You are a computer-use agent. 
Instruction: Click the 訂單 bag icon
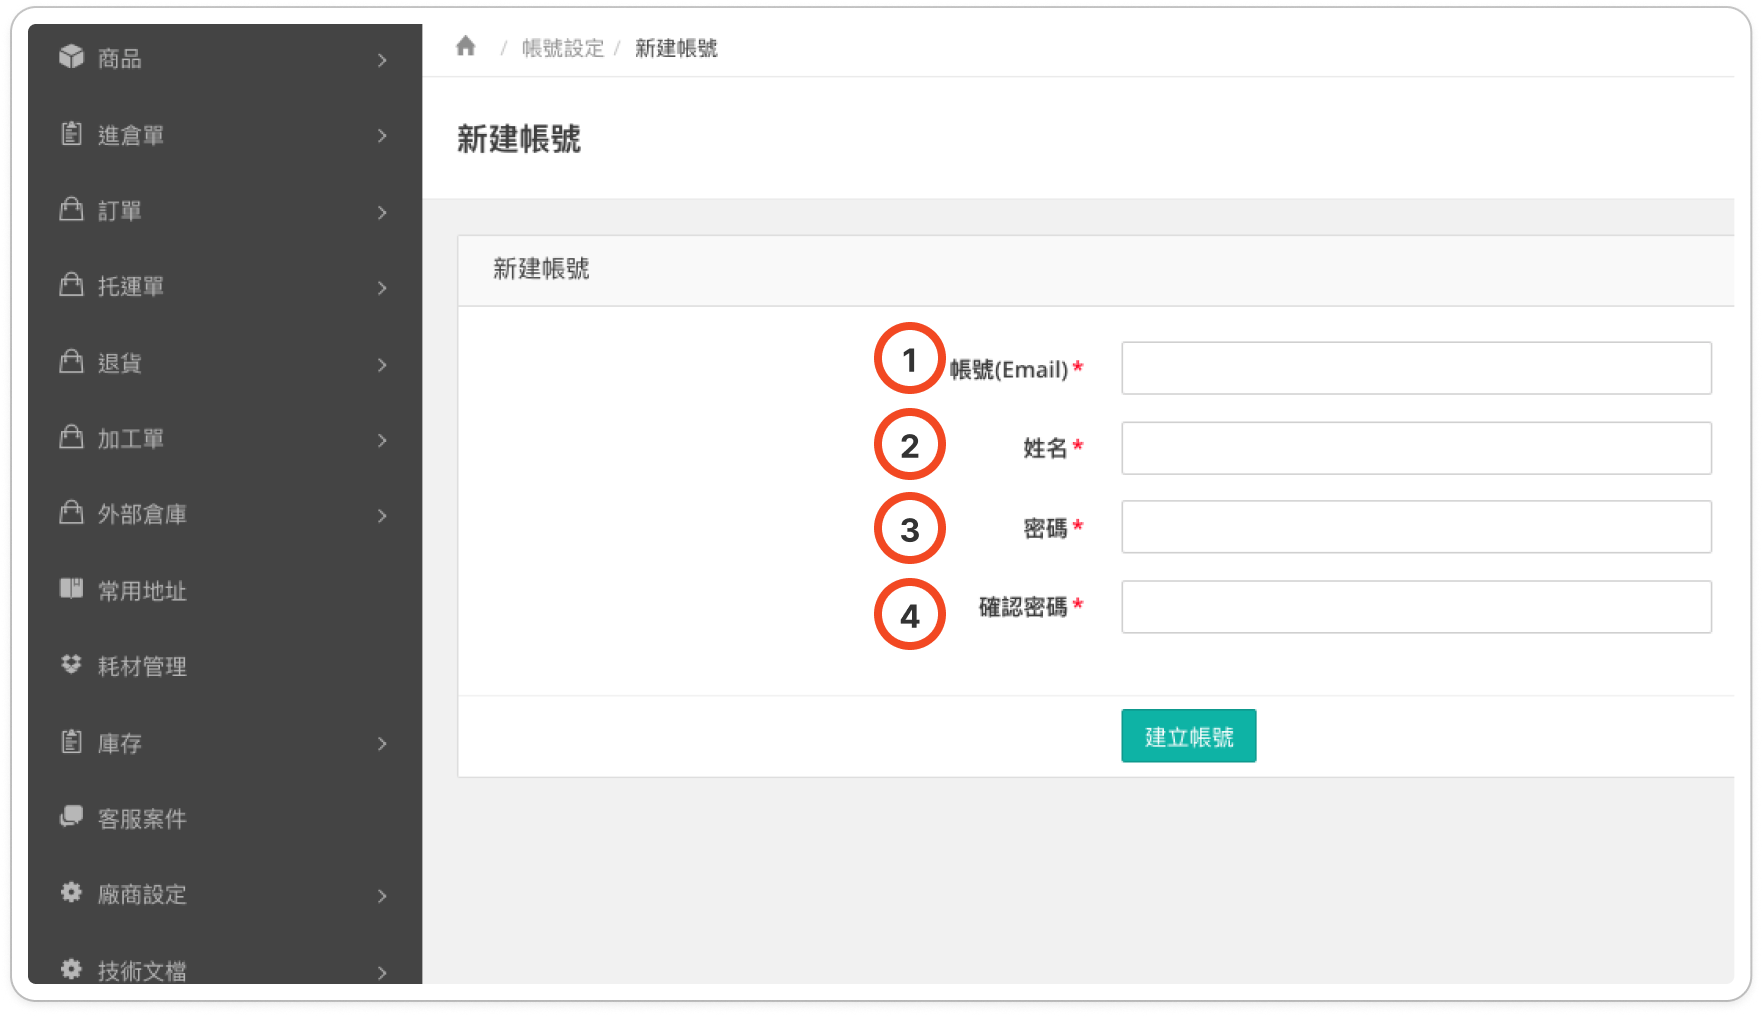click(71, 210)
